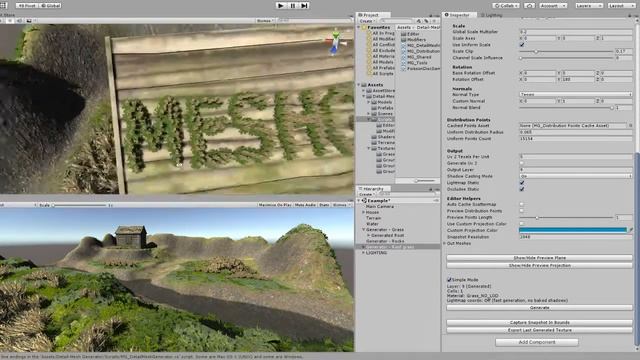The image size is (640, 360).
Task: Toggle Lightmap Static checkbox
Action: tap(522, 183)
